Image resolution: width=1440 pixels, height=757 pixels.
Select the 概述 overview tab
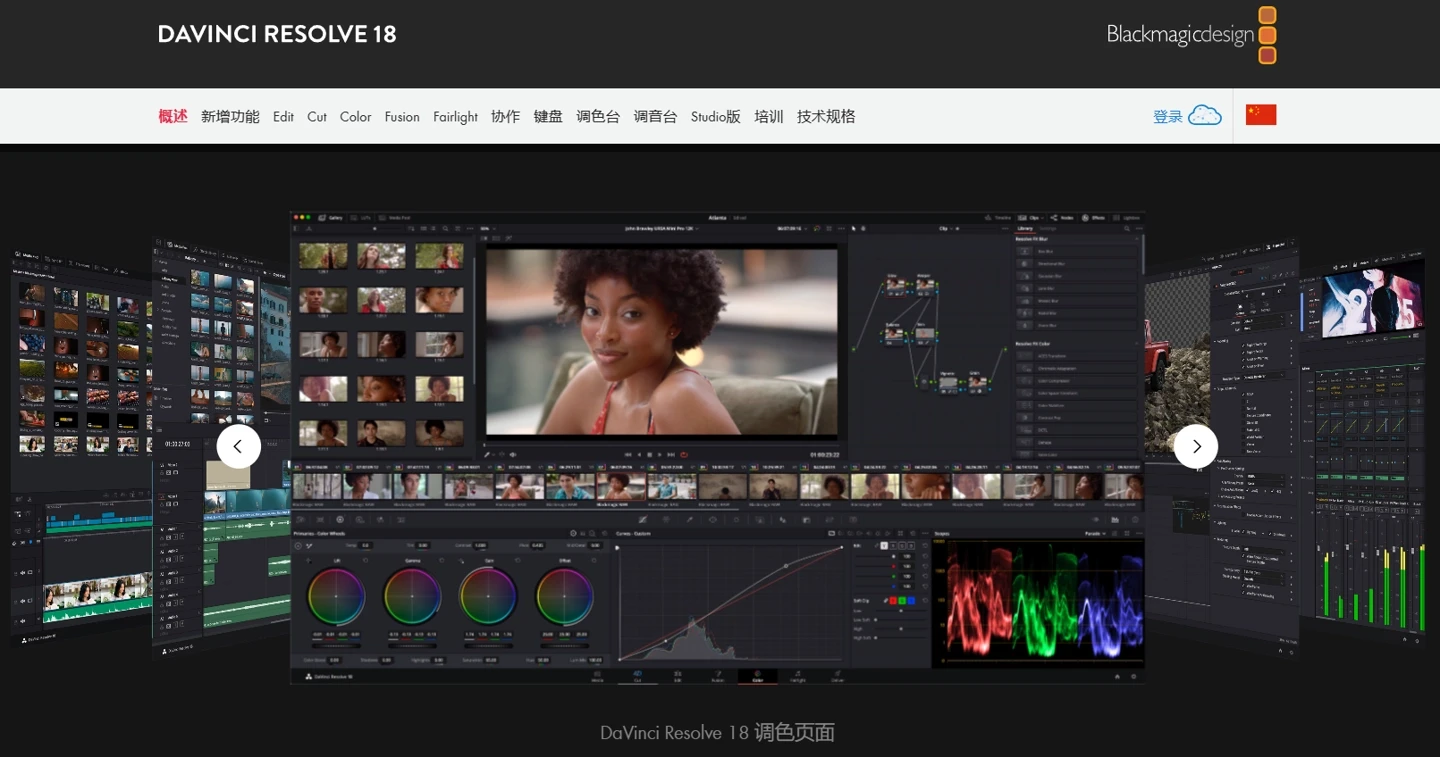point(173,116)
